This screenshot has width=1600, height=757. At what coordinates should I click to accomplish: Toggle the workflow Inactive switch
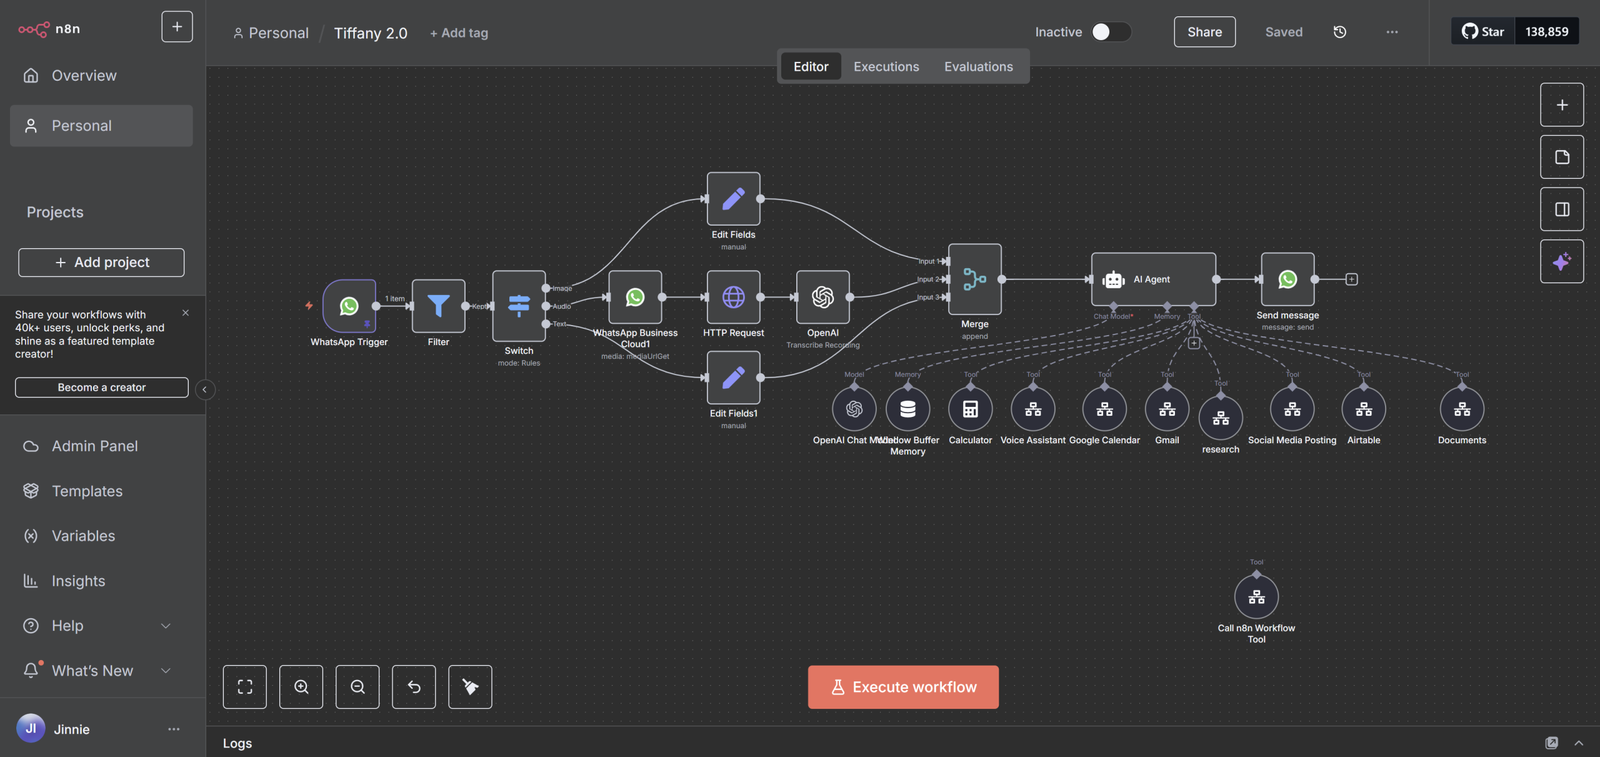click(1110, 32)
